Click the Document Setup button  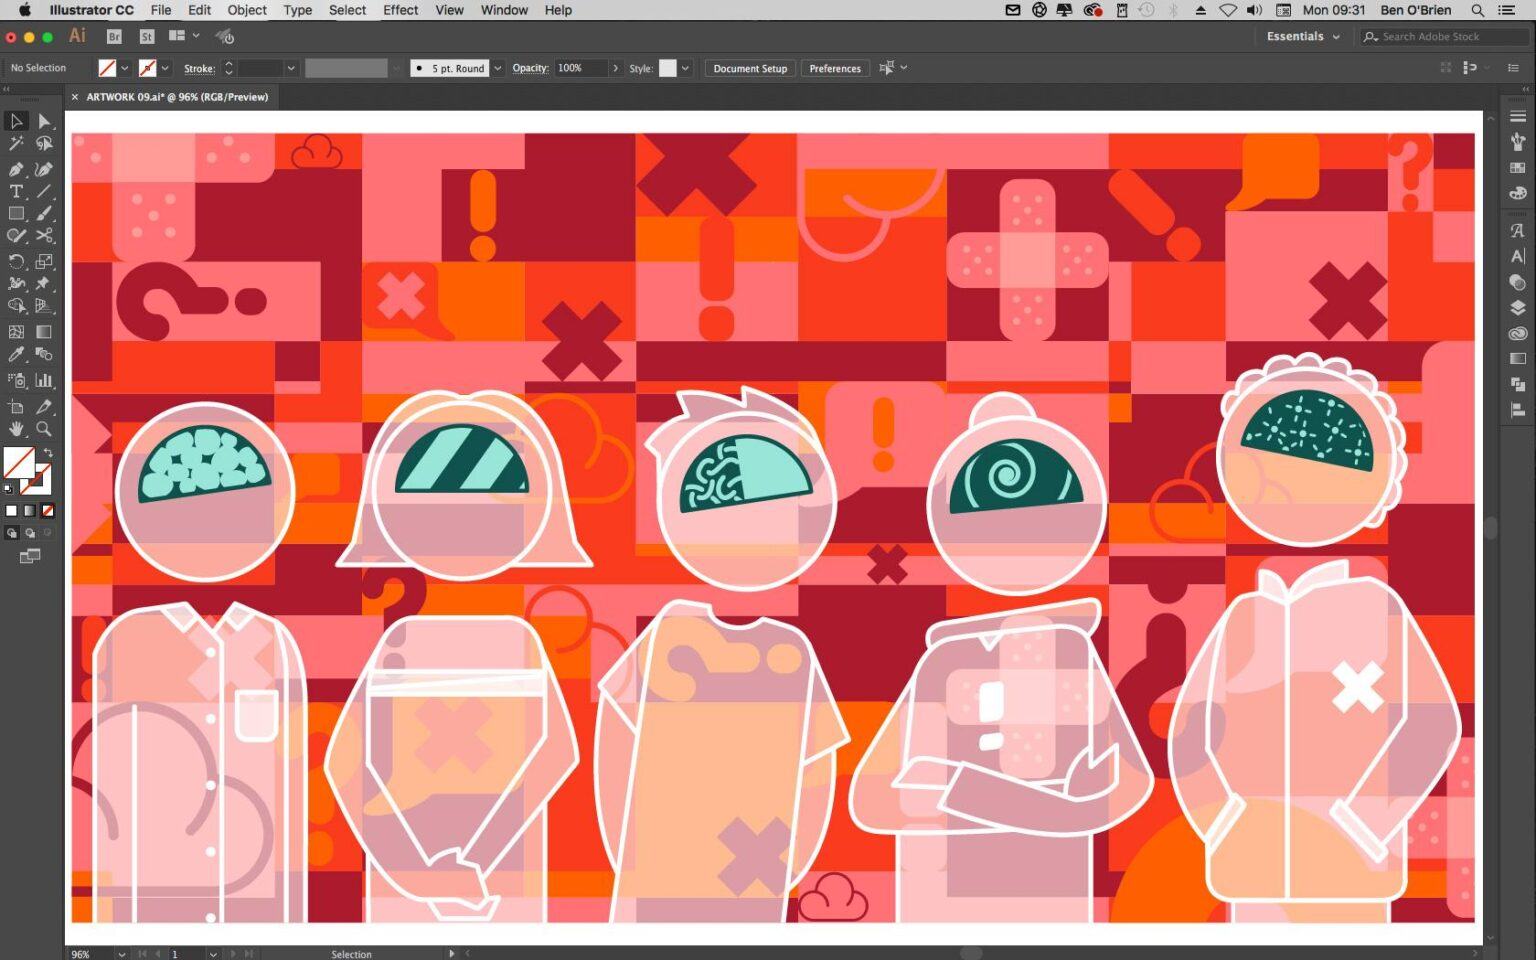coord(750,68)
